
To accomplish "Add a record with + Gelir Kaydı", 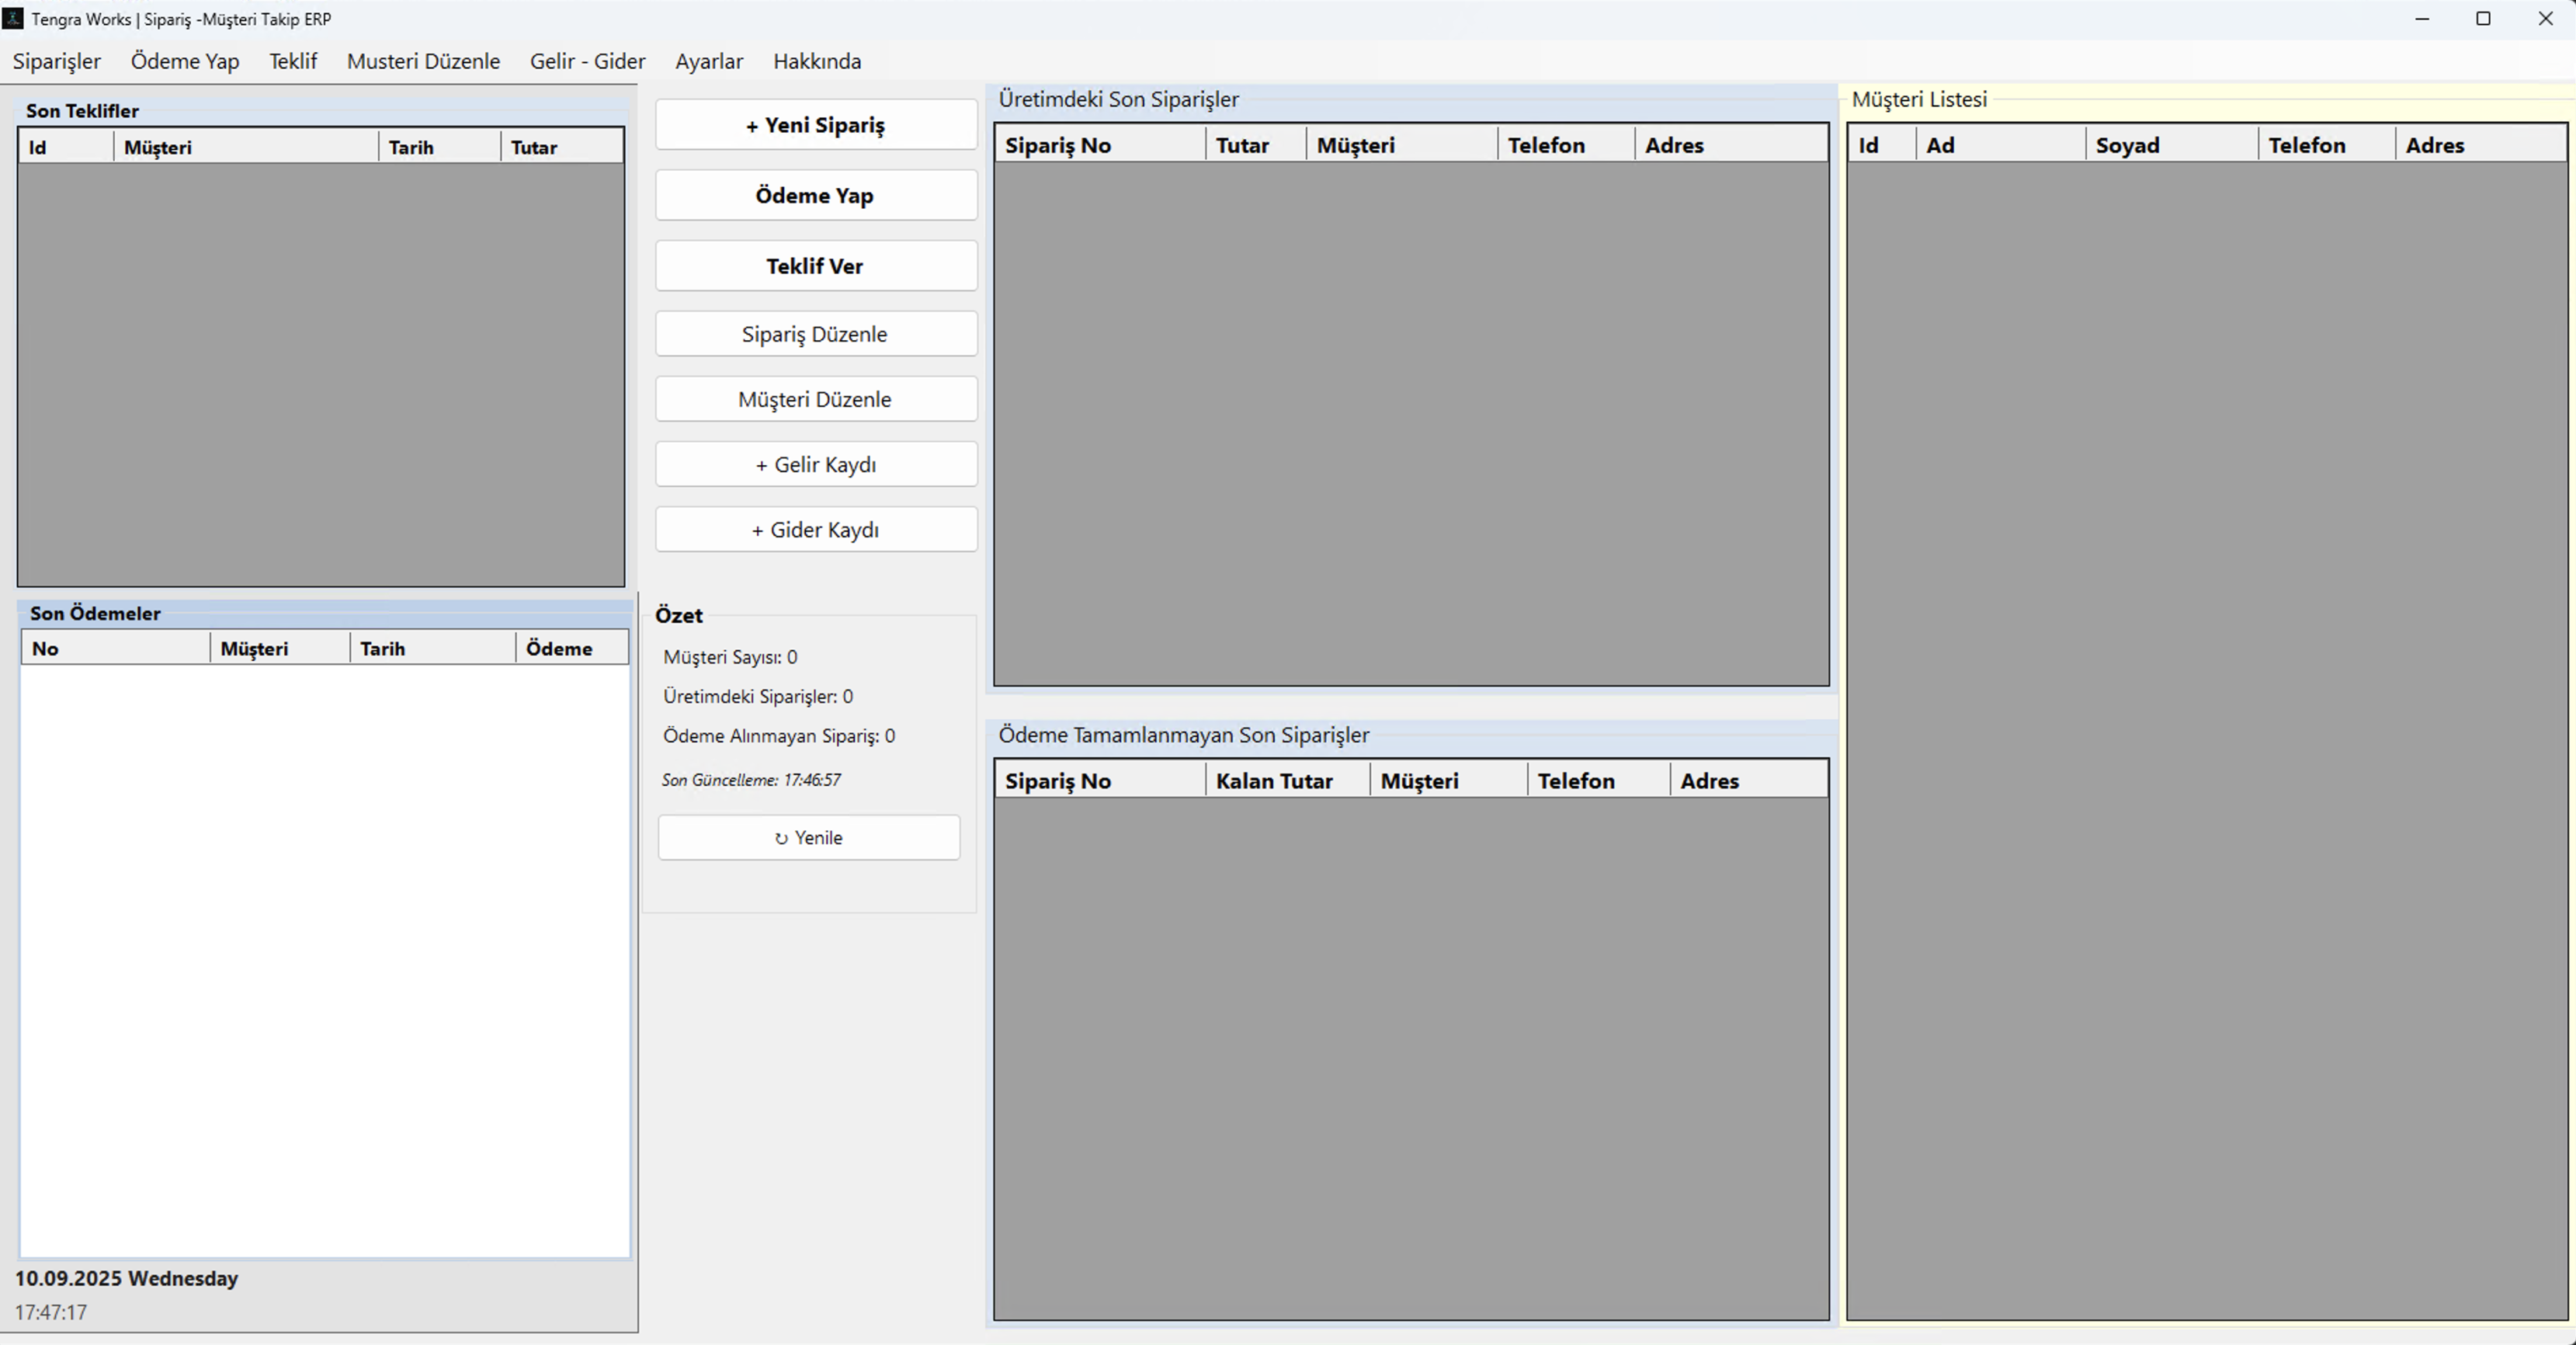I will [x=815, y=465].
